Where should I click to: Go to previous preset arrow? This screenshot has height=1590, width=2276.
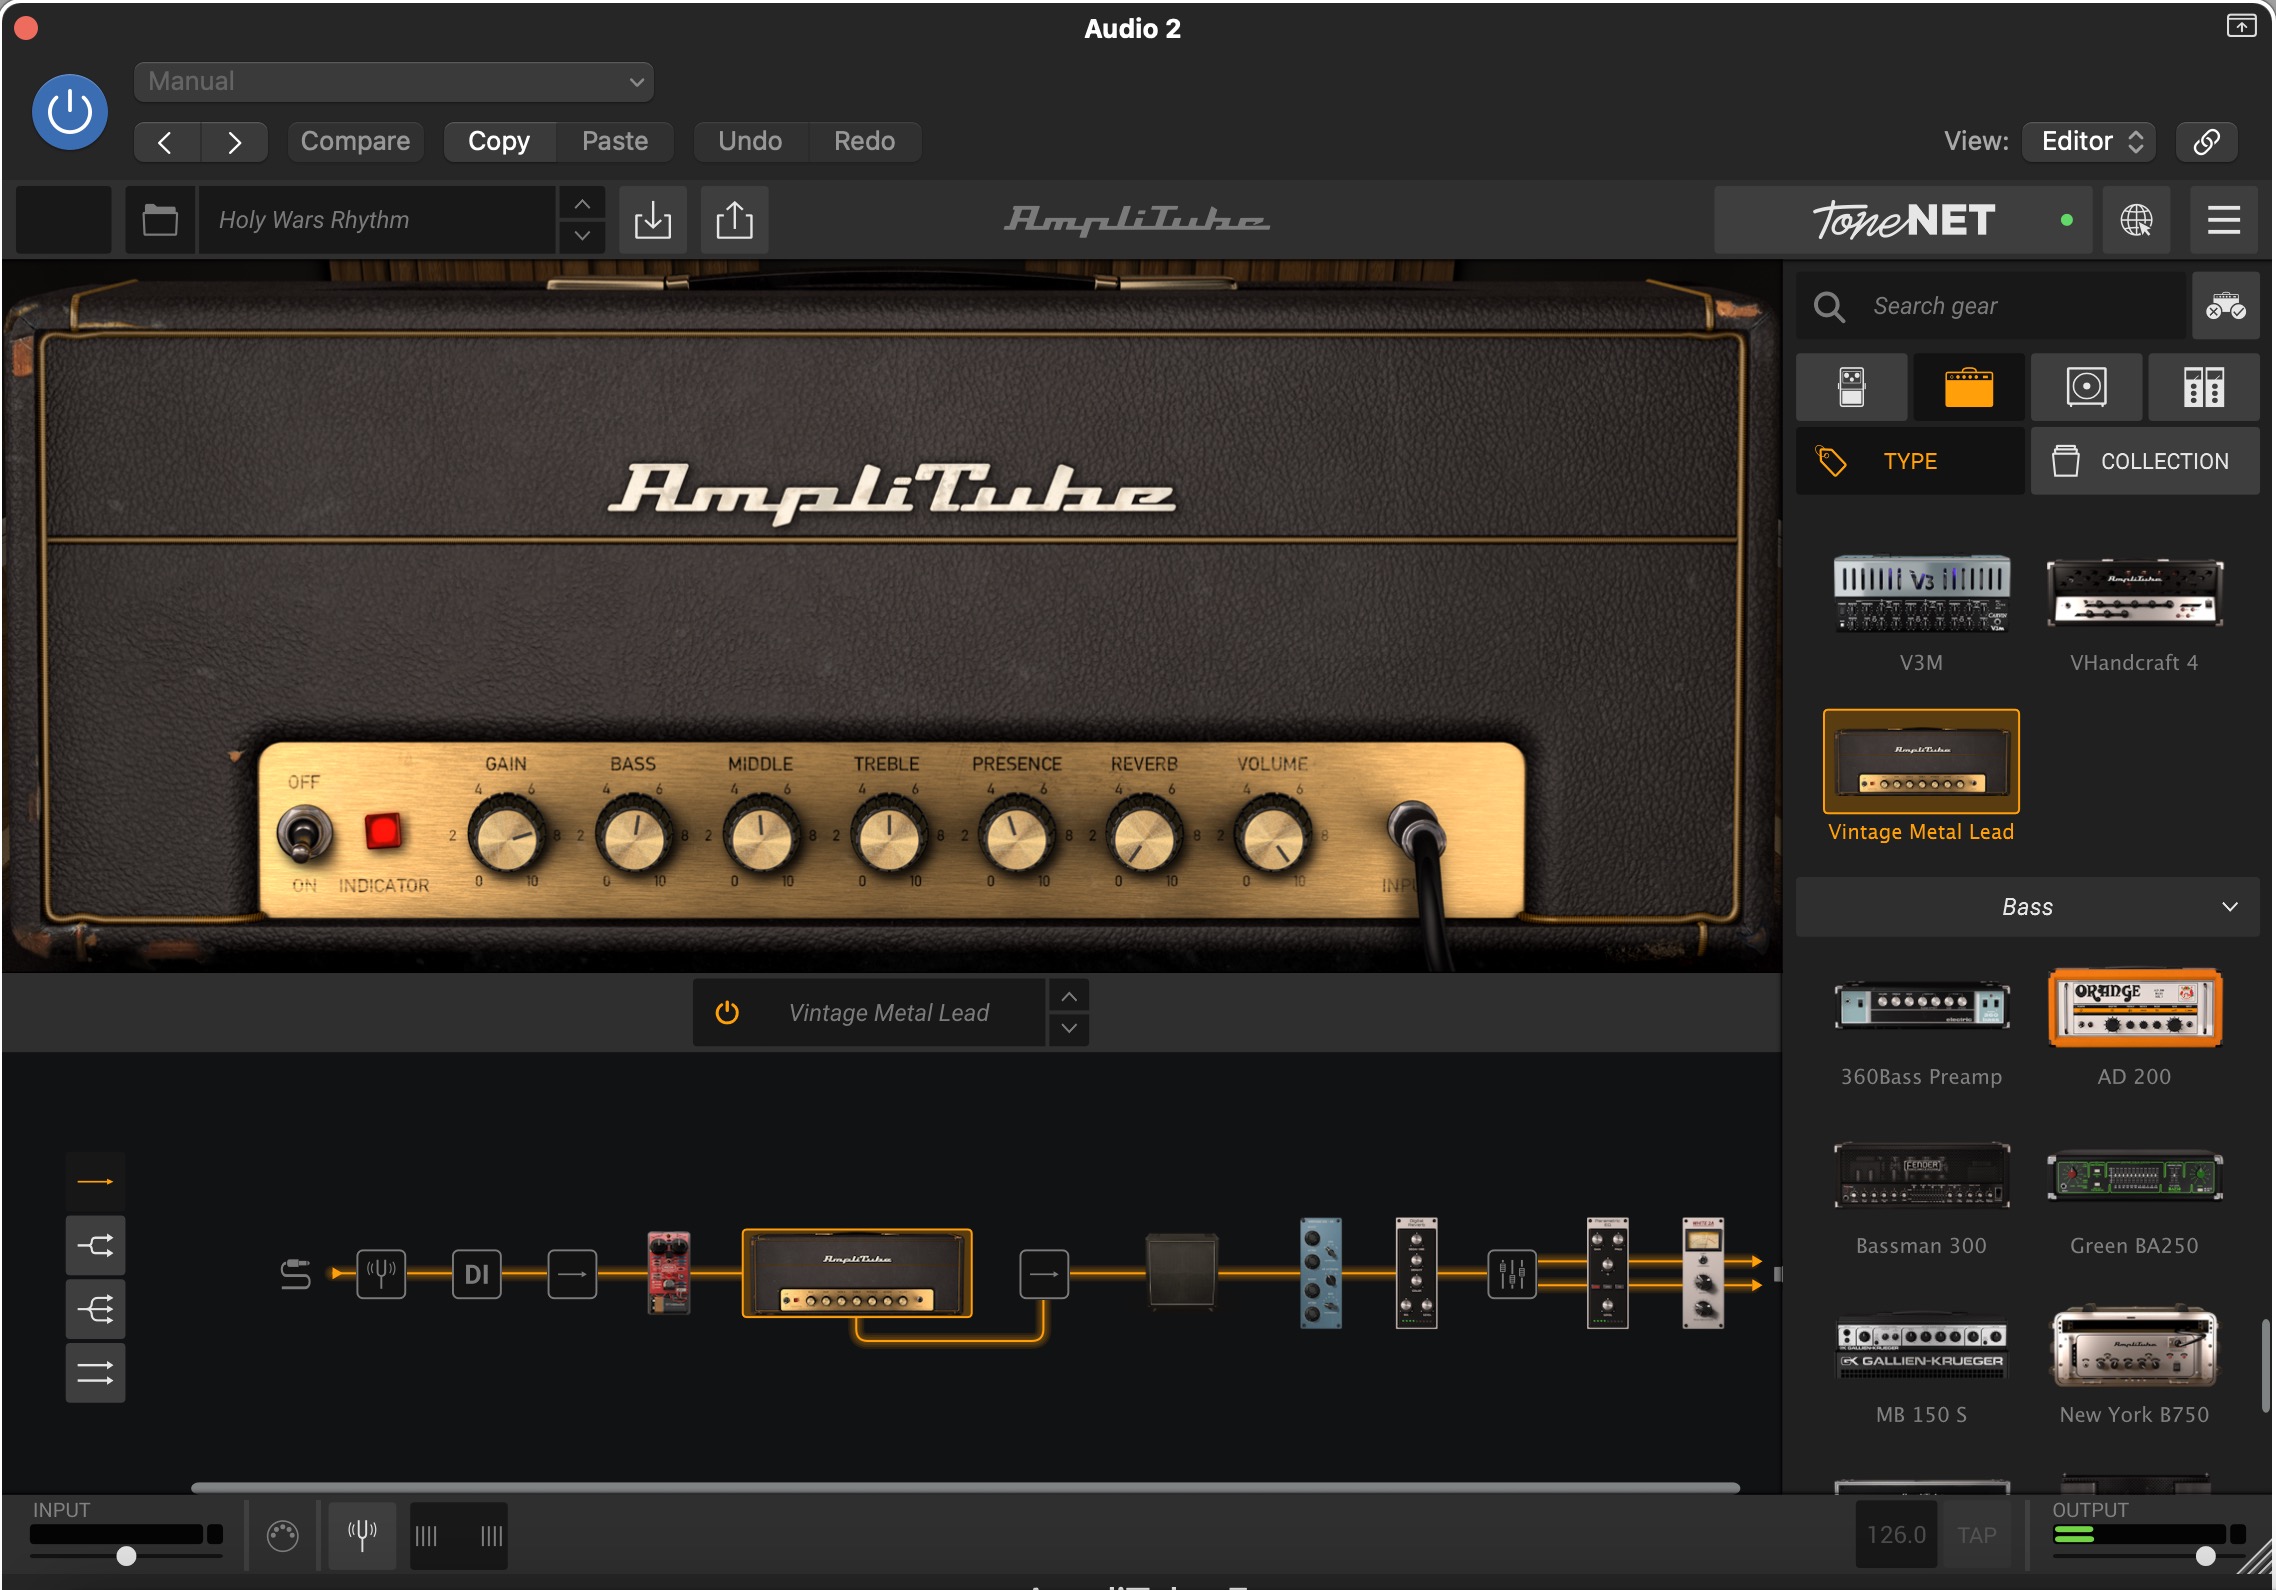(x=167, y=142)
